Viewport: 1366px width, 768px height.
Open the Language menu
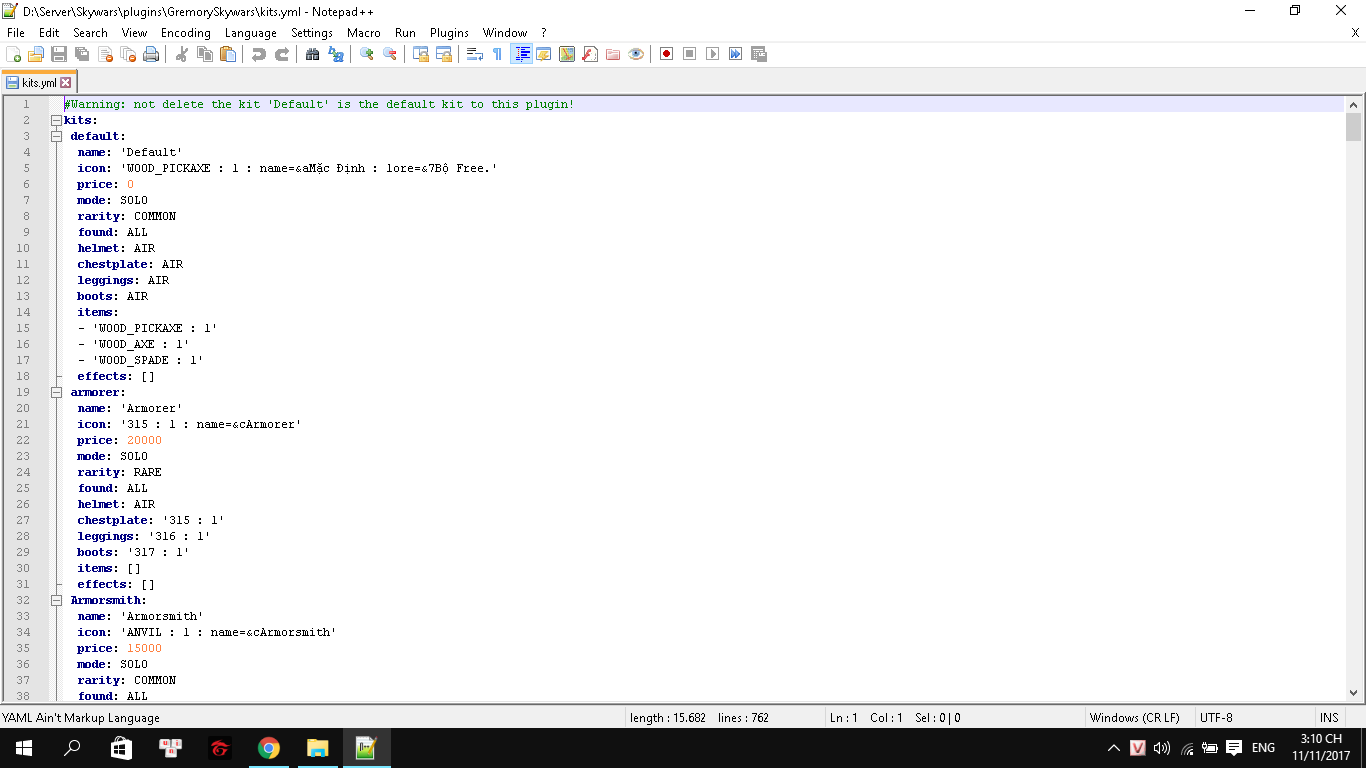[x=251, y=33]
